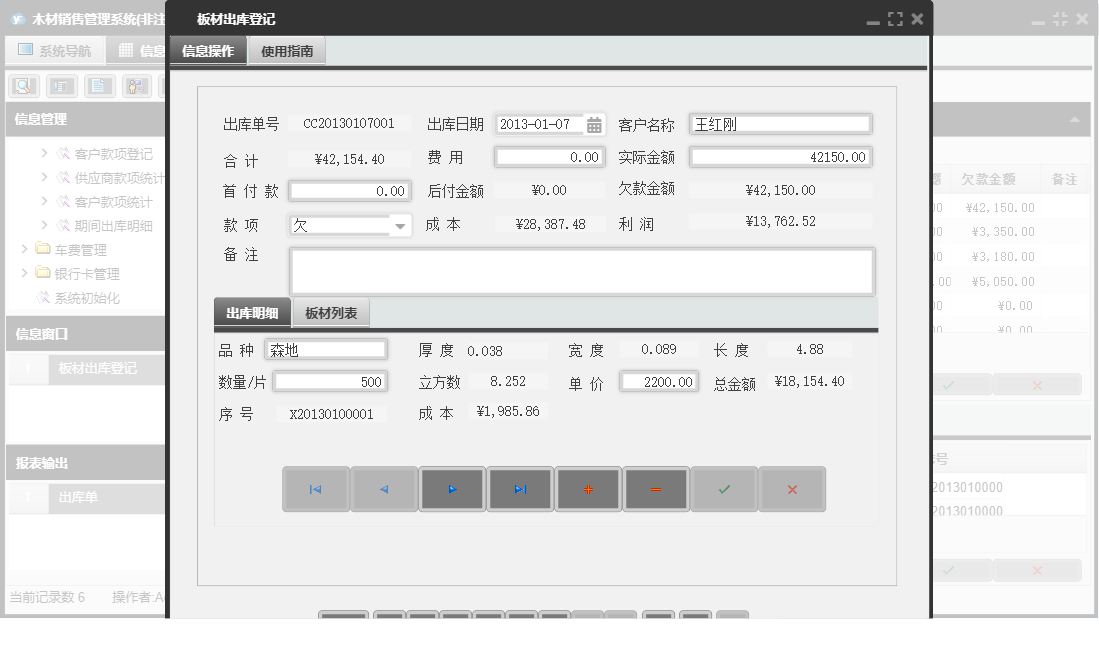Expand the 车费管理 tree node
The width and height of the screenshot is (1099, 655).
22,250
